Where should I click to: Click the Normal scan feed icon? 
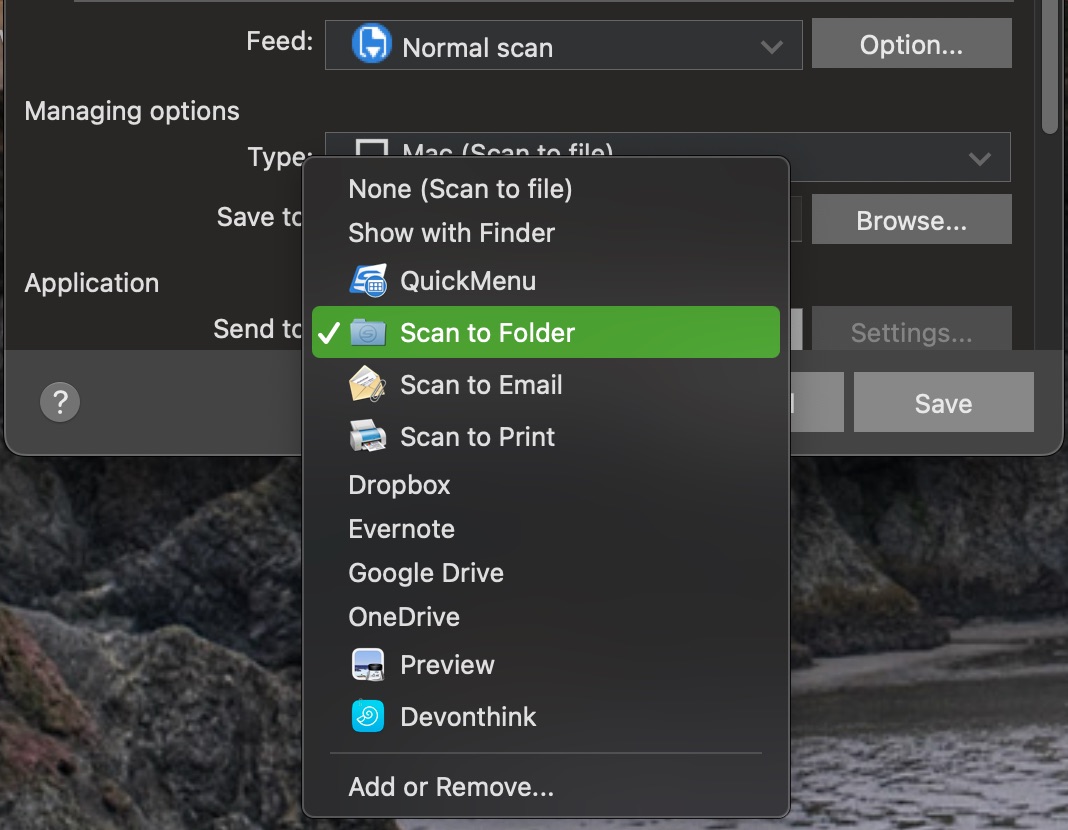(x=371, y=44)
